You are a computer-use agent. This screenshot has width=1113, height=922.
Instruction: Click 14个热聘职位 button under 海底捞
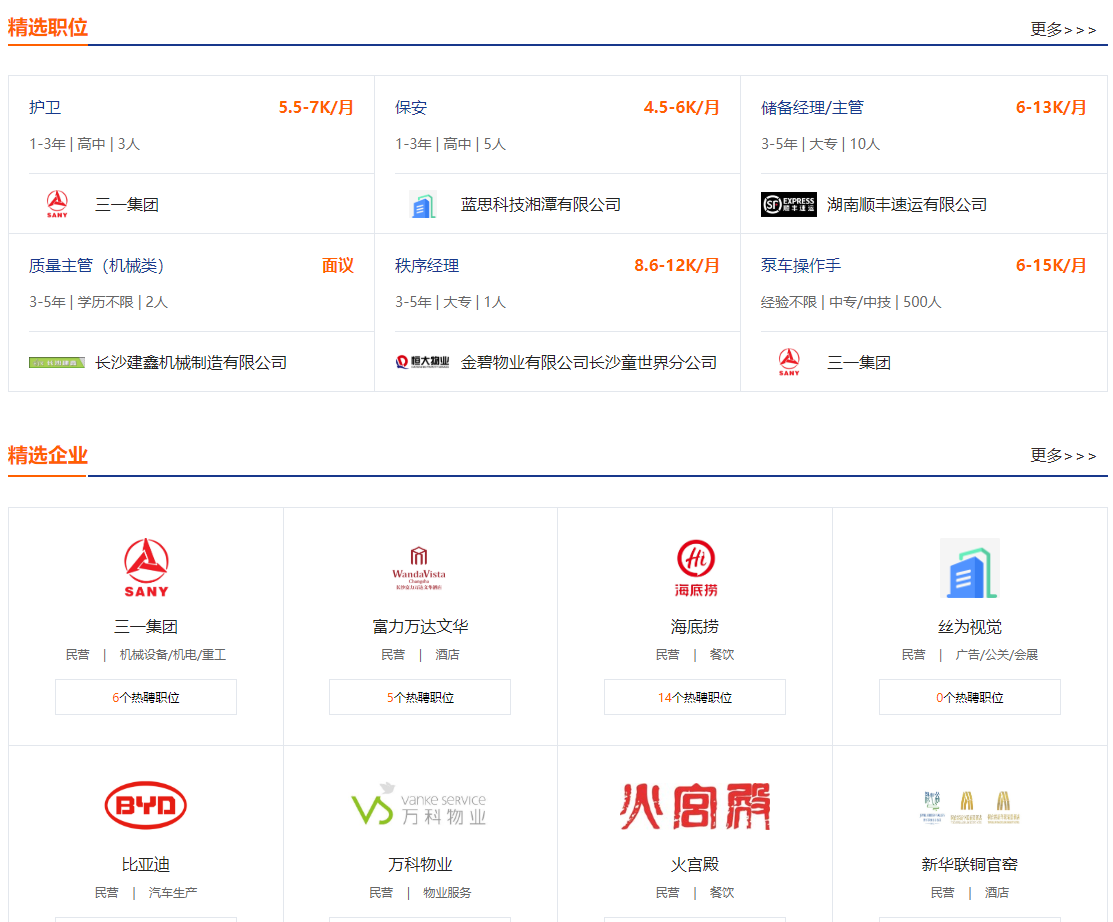[695, 697]
